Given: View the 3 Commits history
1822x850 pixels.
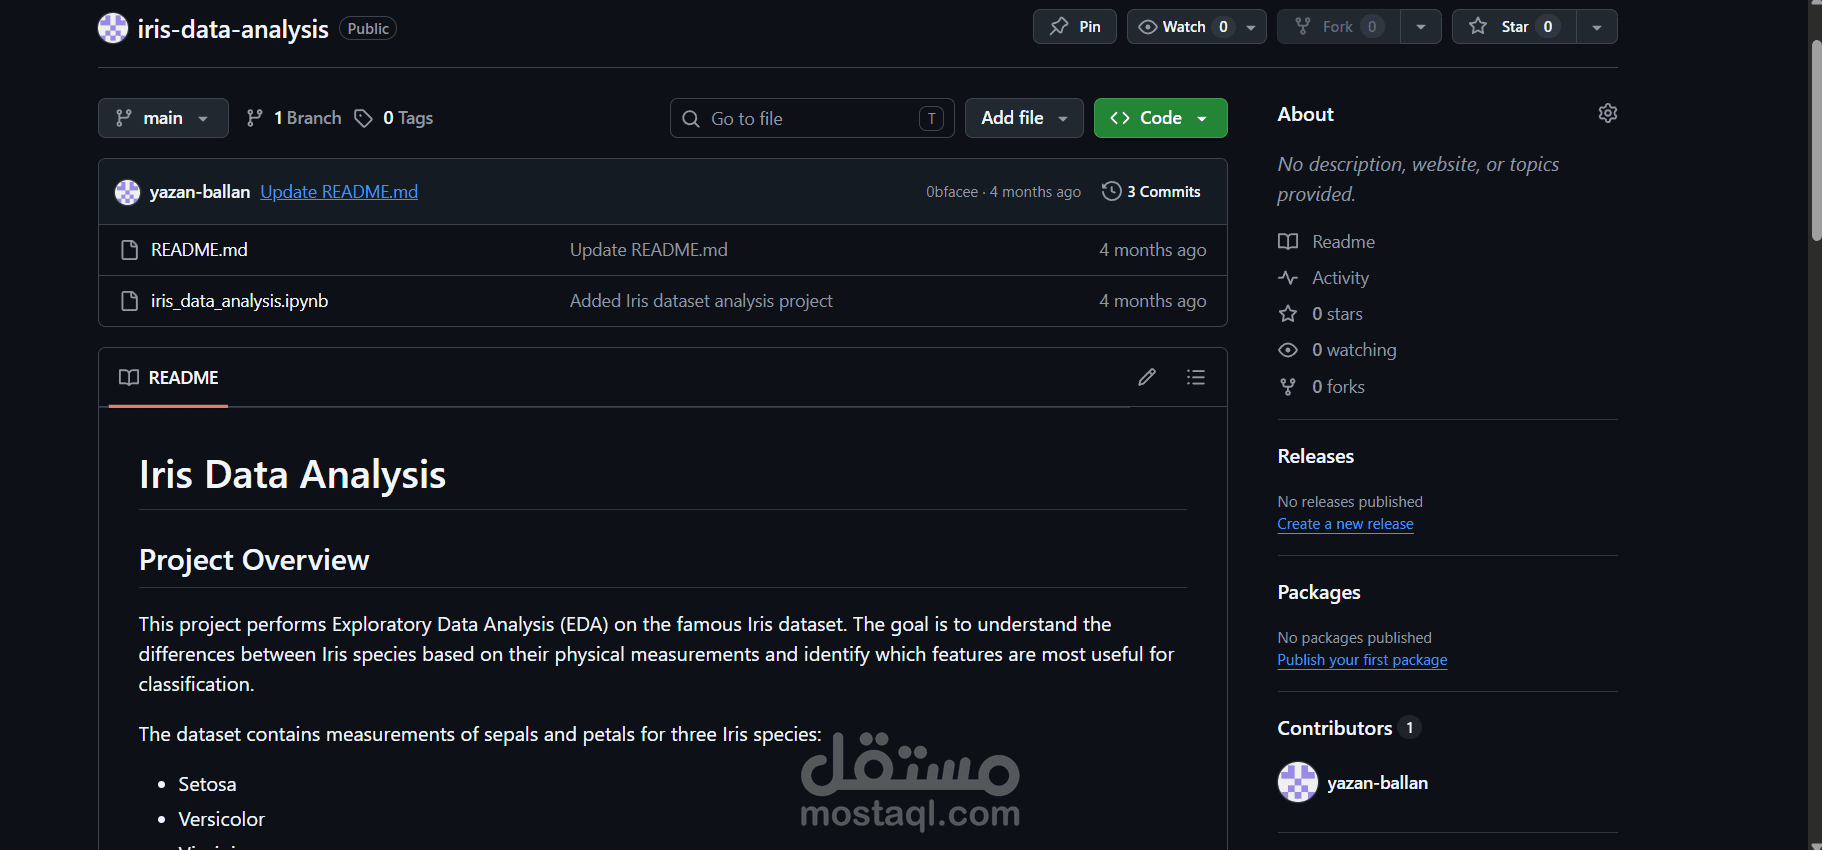Looking at the screenshot, I should point(1151,191).
